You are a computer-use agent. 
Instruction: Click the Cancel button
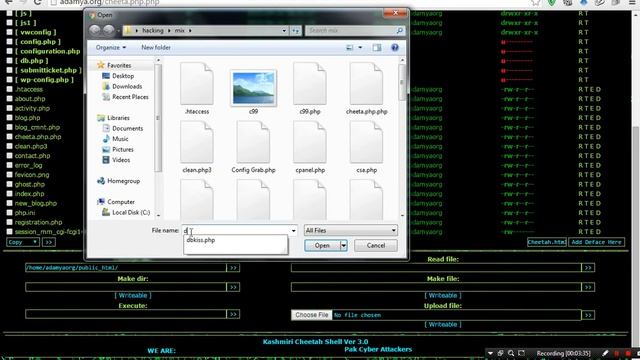[376, 246]
